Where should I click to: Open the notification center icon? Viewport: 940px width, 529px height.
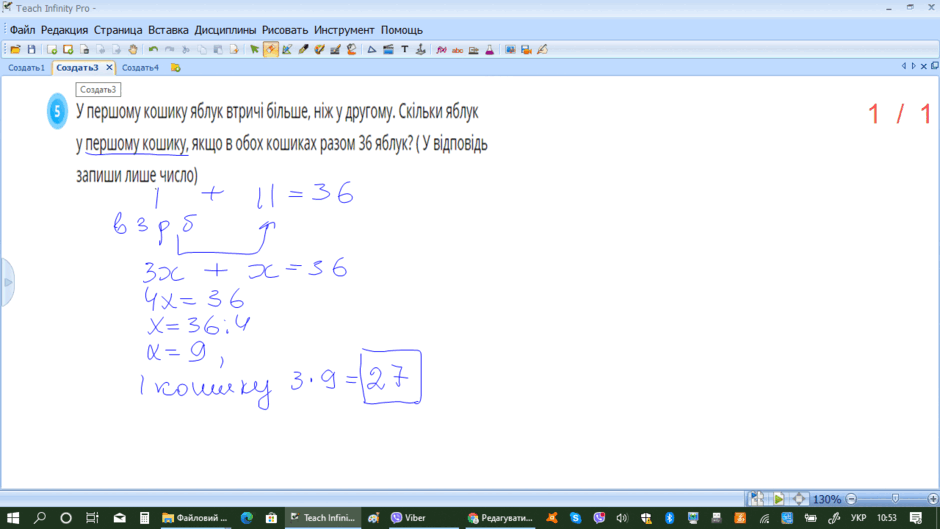click(x=916, y=518)
